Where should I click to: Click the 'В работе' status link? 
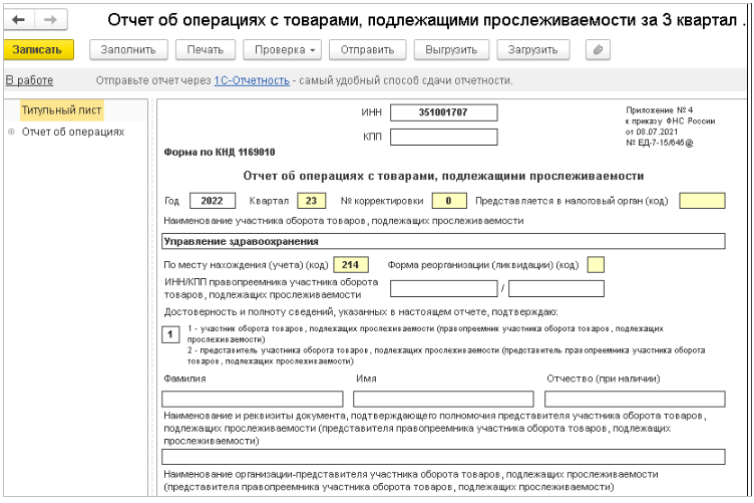[x=29, y=80]
